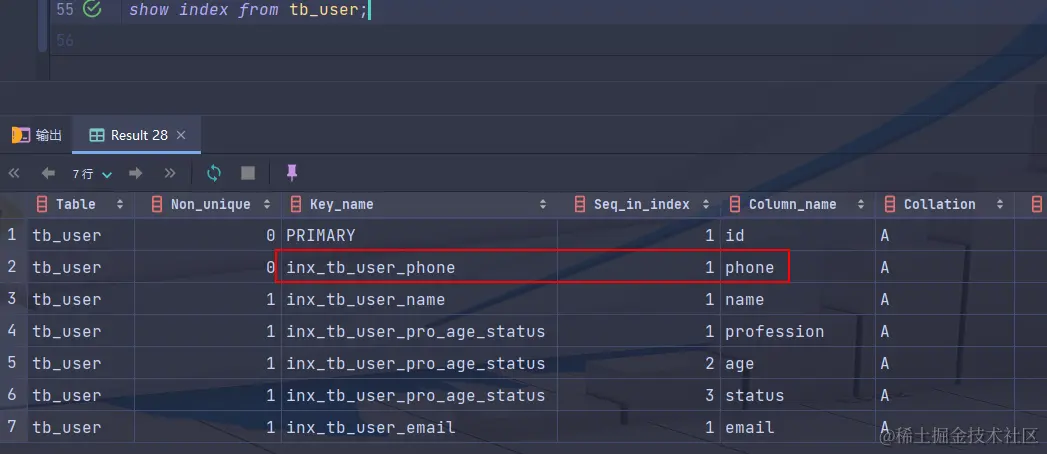
Task: Click the Non_unique 0 cell in PRIMARY row
Action: [208, 236]
